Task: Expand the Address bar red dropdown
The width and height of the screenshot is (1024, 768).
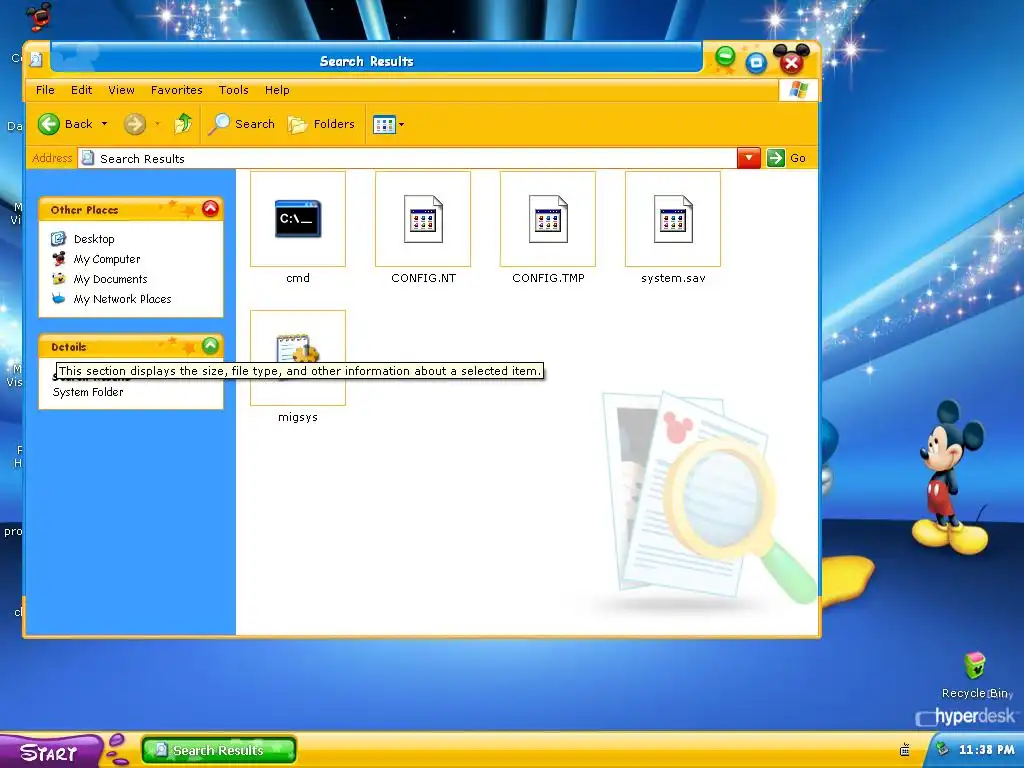Action: (x=748, y=158)
